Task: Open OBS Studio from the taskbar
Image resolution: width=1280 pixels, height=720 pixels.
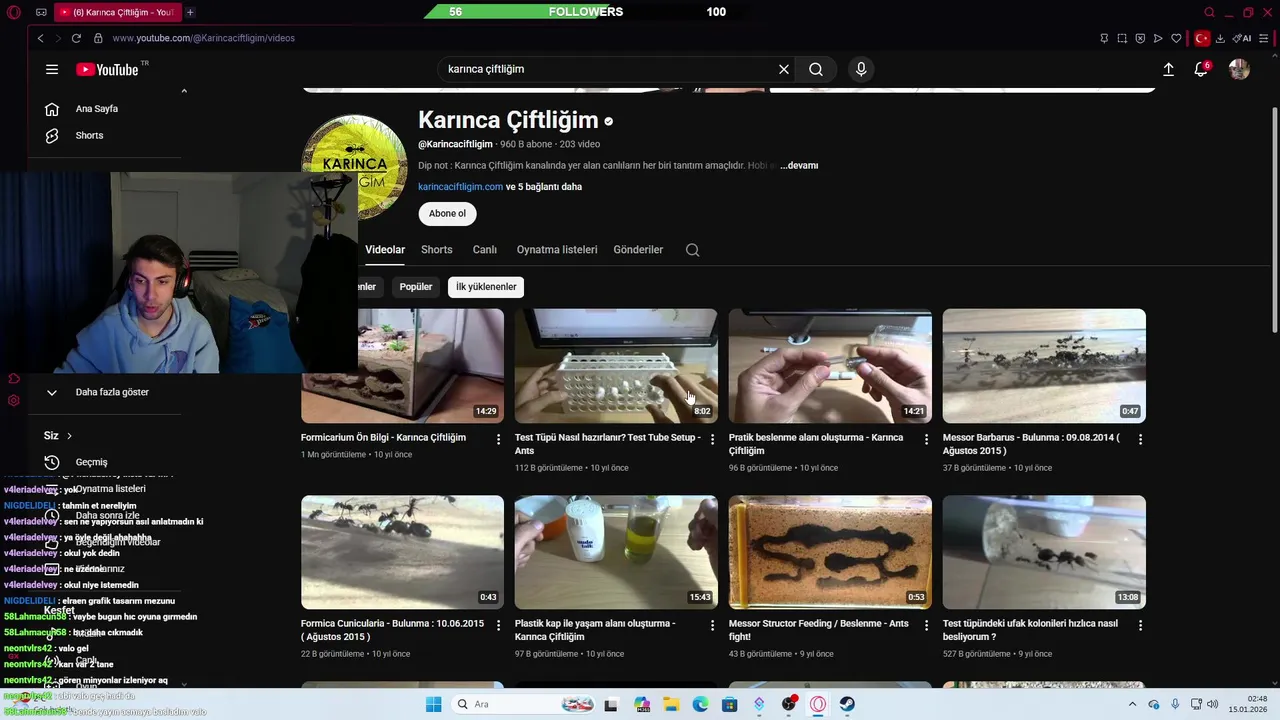Action: tap(789, 704)
